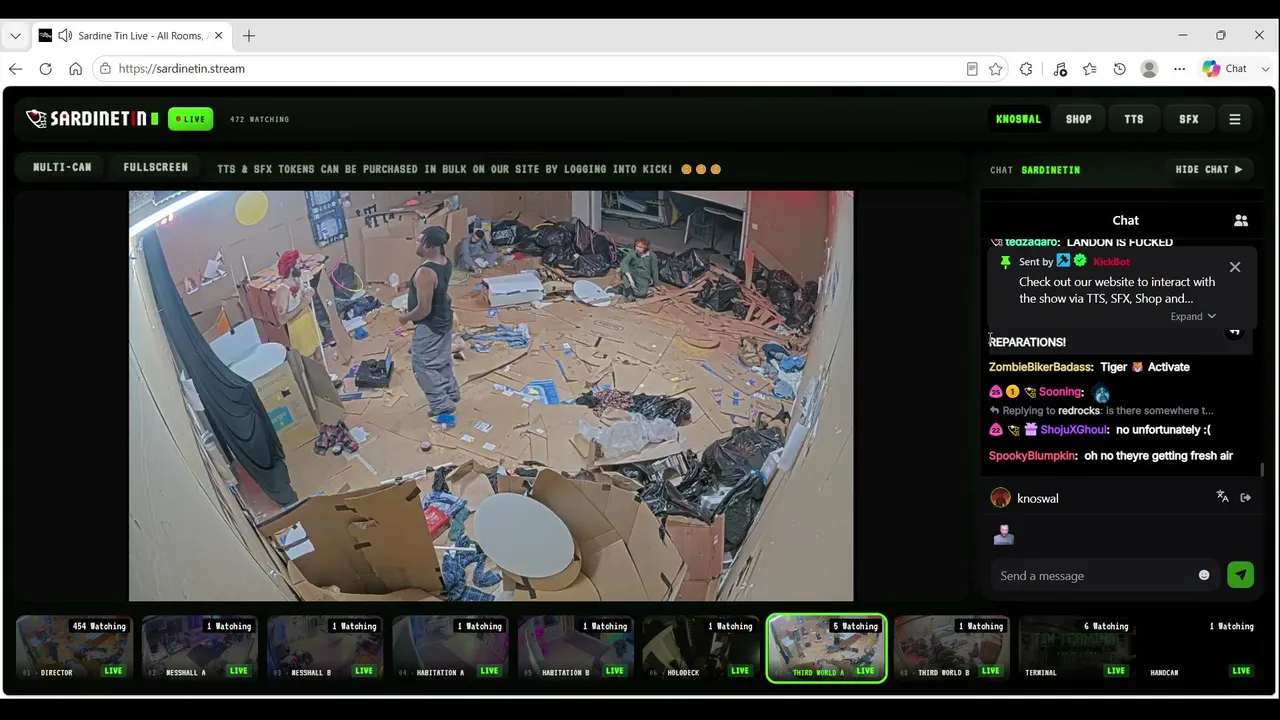Open the SHOP page
Image resolution: width=1280 pixels, height=720 pixels.
1078,119
